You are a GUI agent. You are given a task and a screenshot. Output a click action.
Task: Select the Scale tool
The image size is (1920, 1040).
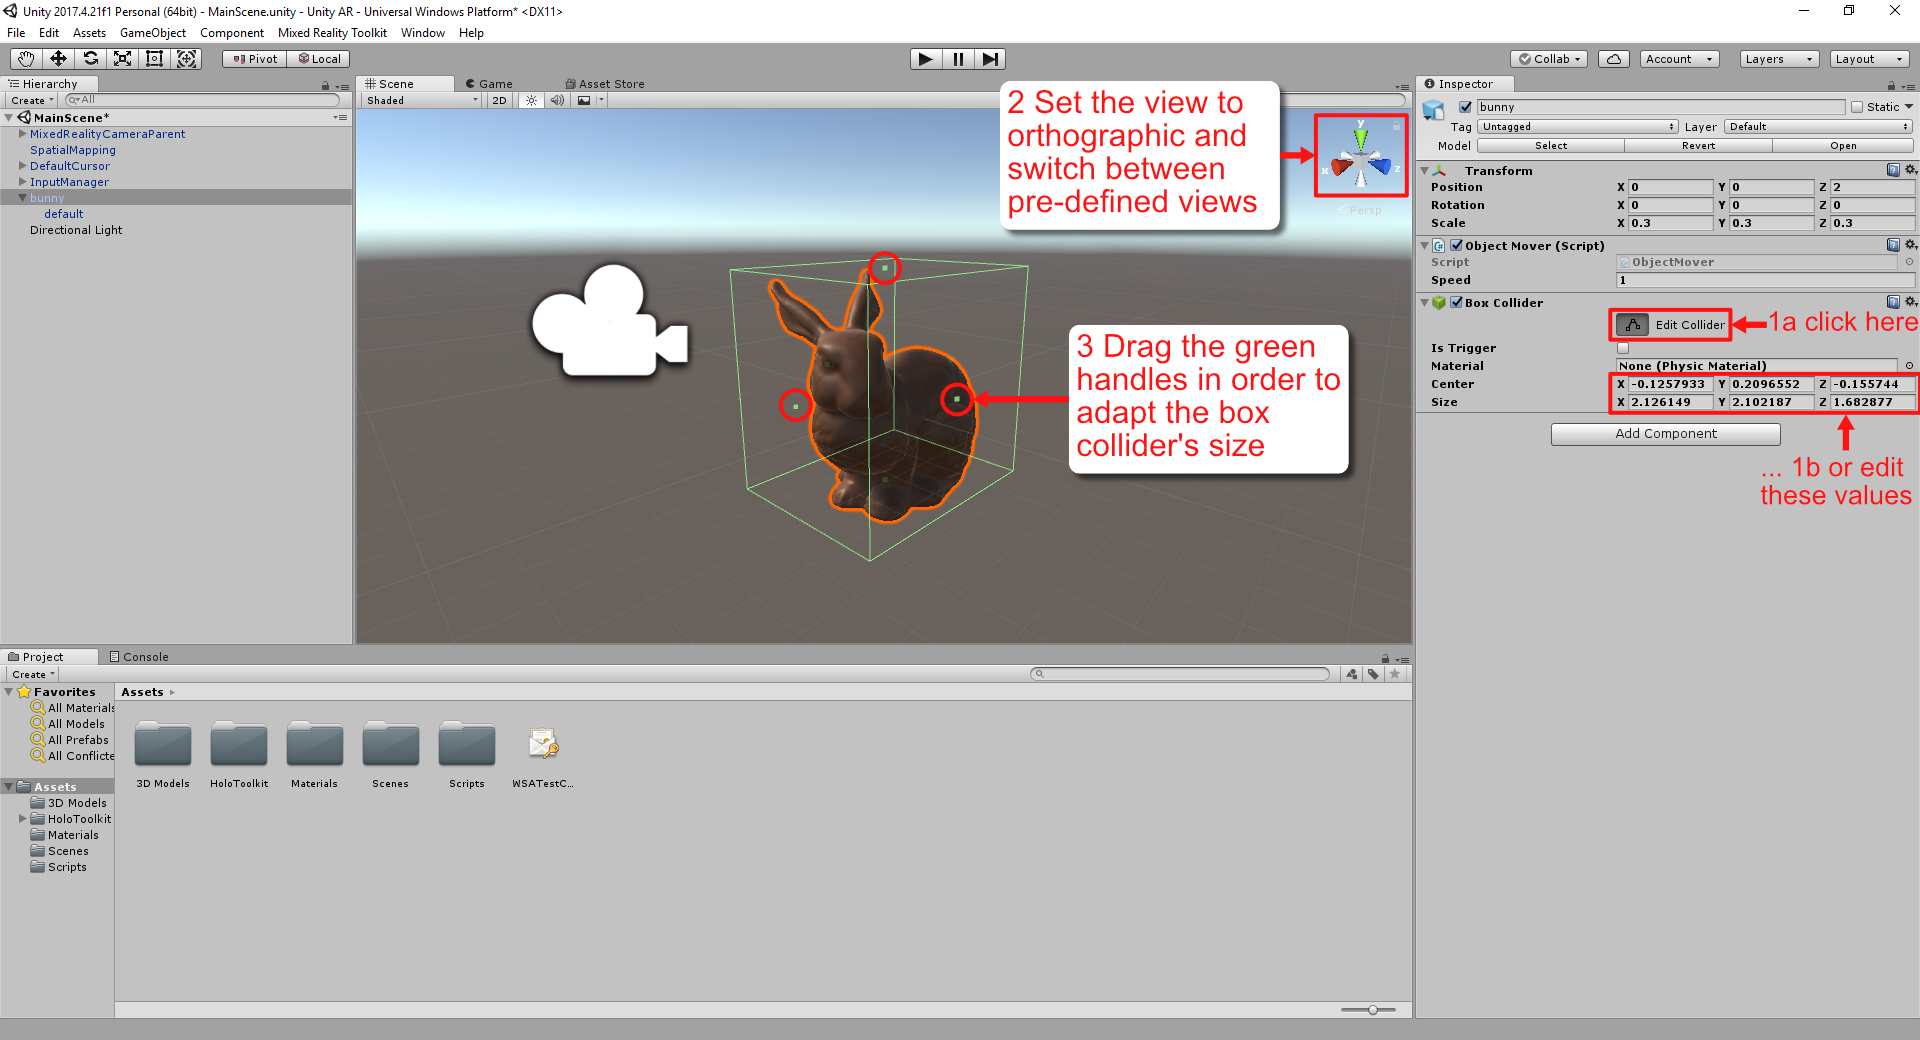[x=122, y=59]
